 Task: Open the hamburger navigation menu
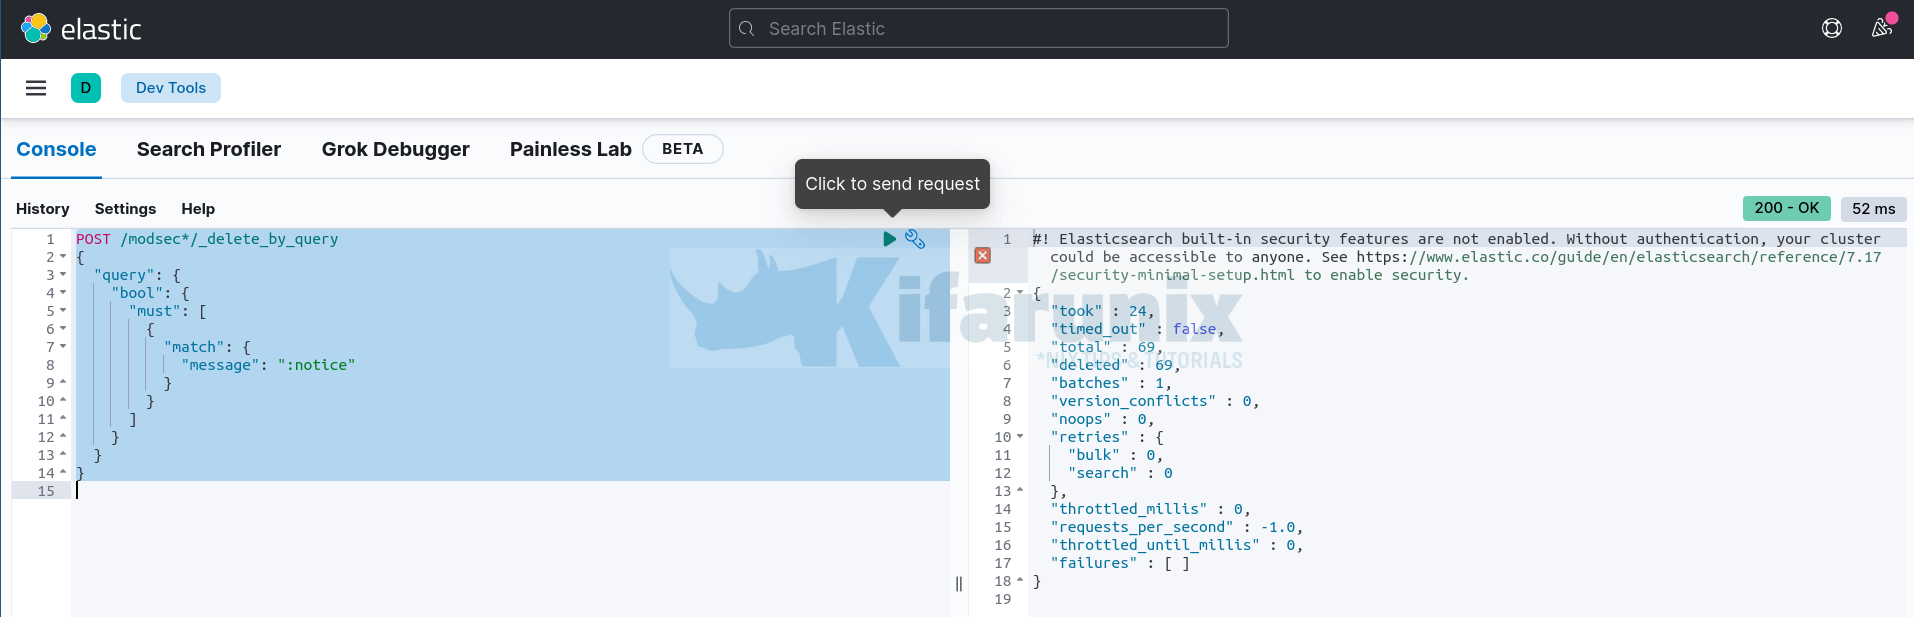[36, 88]
